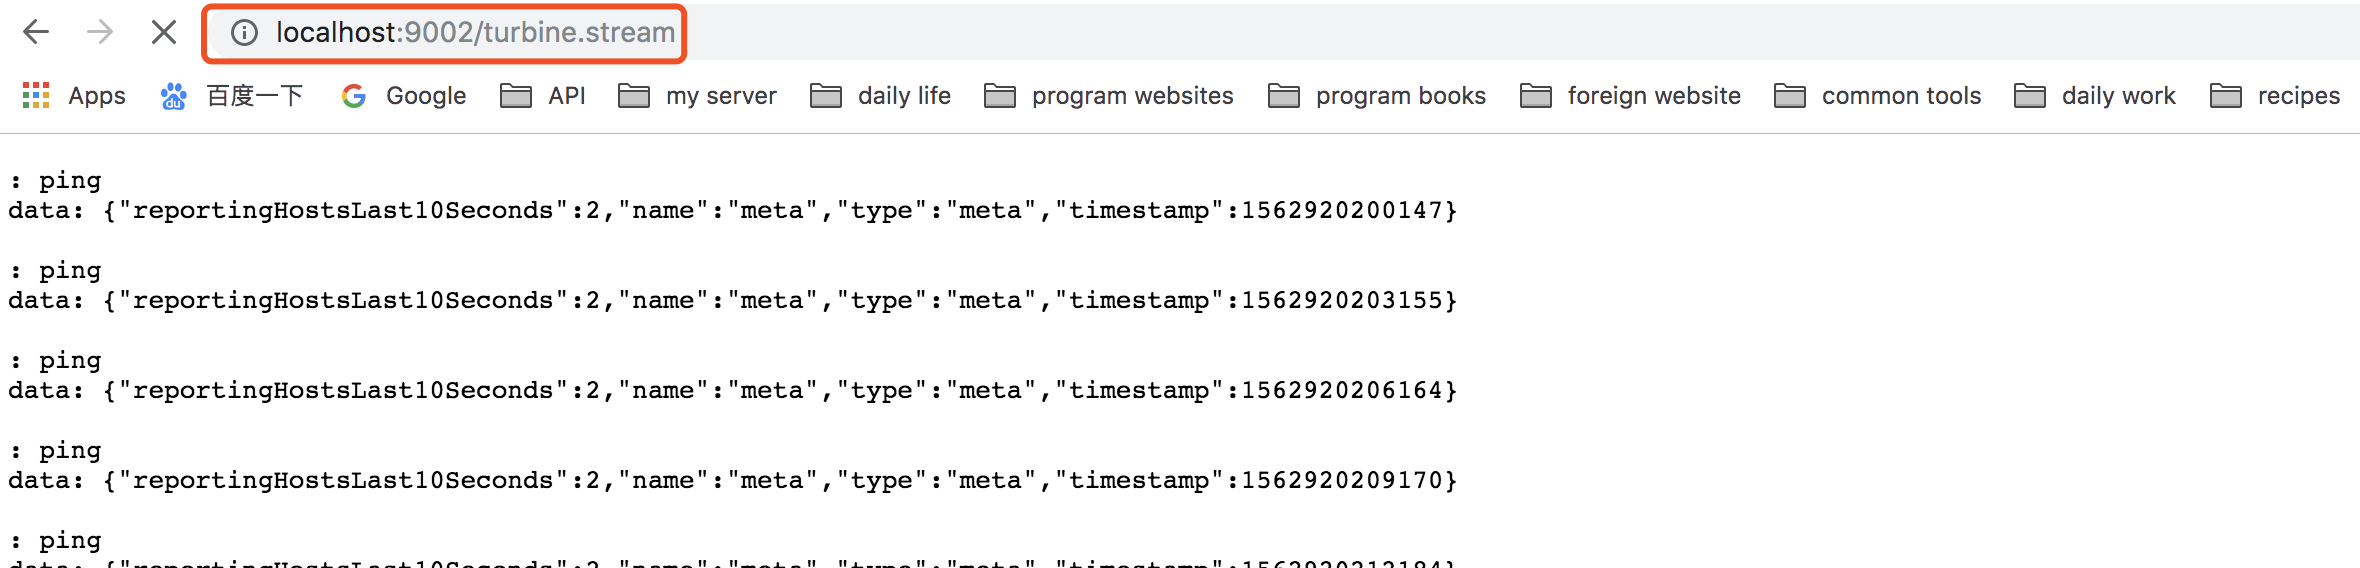The image size is (2360, 568).
Task: Click the browser back arrow
Action: (36, 32)
